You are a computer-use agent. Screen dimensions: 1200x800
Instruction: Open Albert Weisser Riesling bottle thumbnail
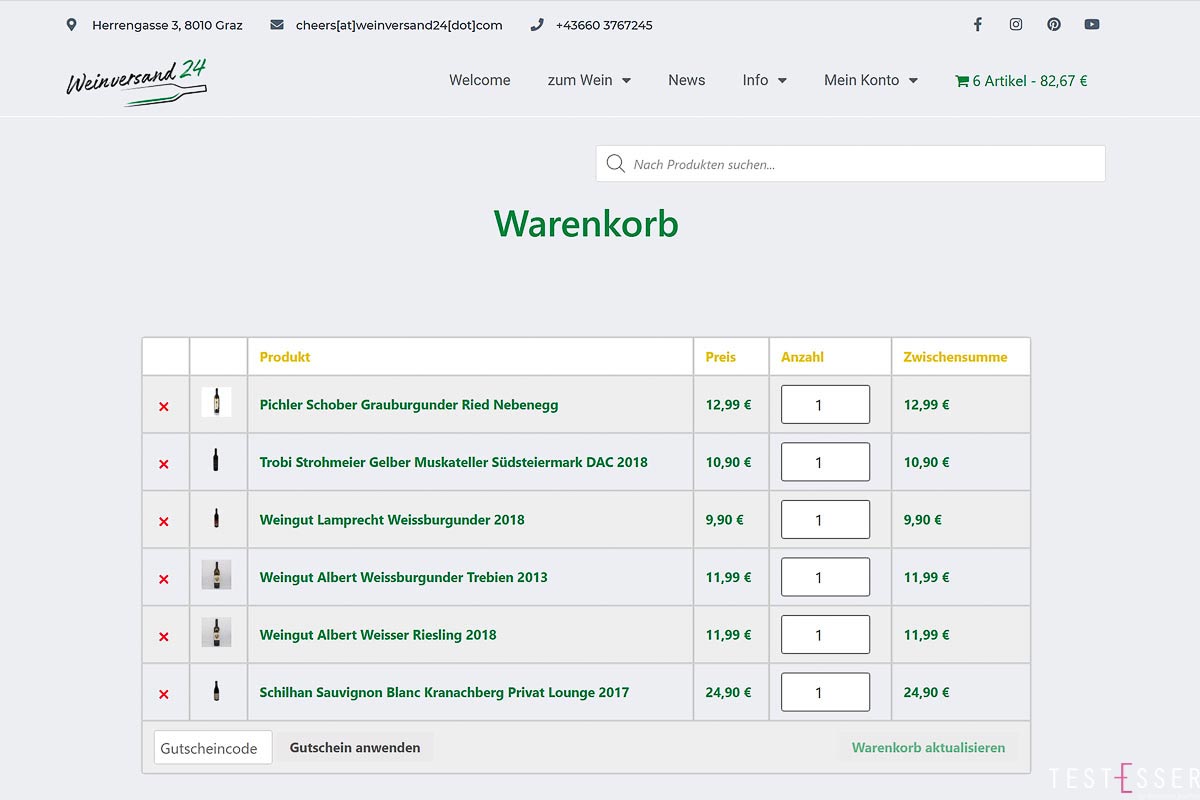pyautogui.click(x=216, y=632)
